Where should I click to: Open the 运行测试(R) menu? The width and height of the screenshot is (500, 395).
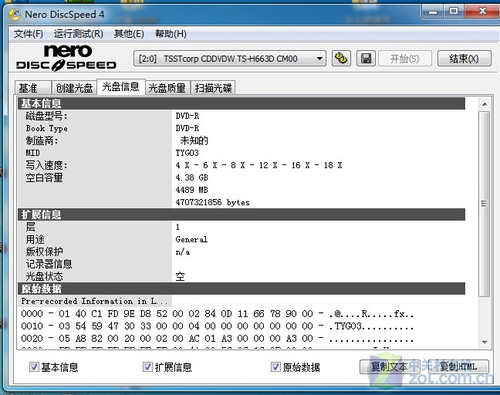click(78, 34)
